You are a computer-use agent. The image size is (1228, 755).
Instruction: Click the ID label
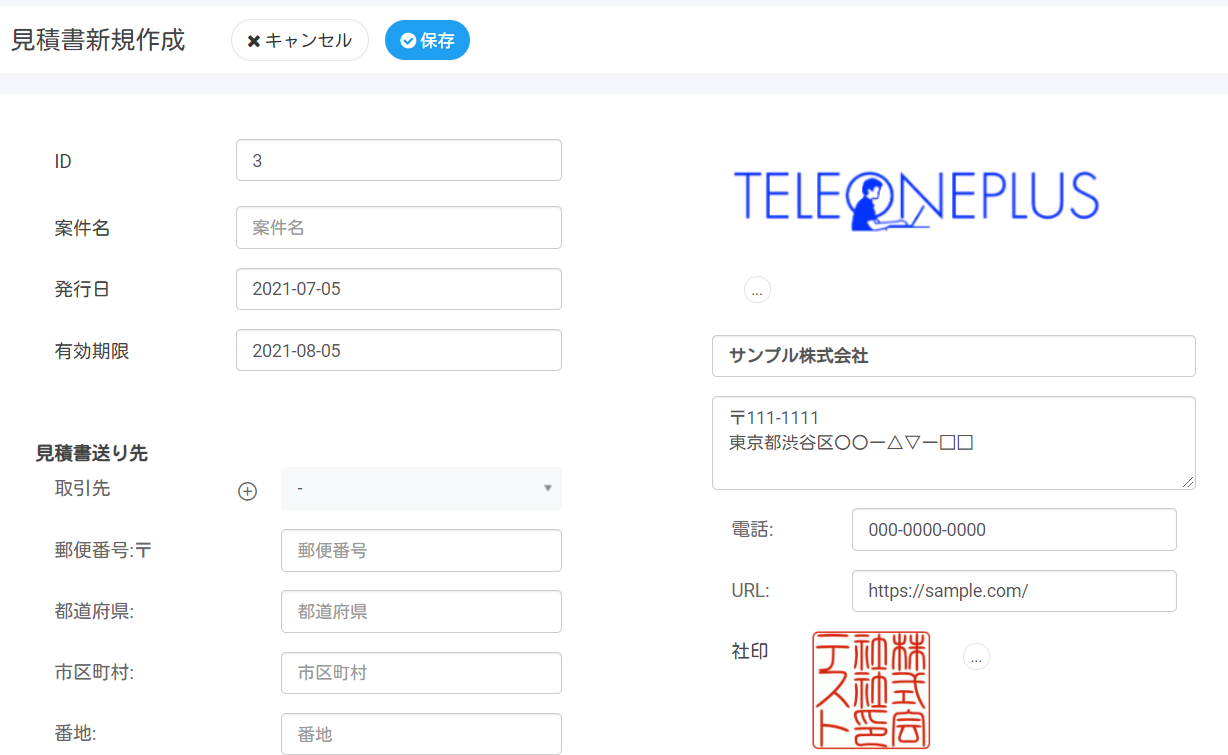point(63,161)
